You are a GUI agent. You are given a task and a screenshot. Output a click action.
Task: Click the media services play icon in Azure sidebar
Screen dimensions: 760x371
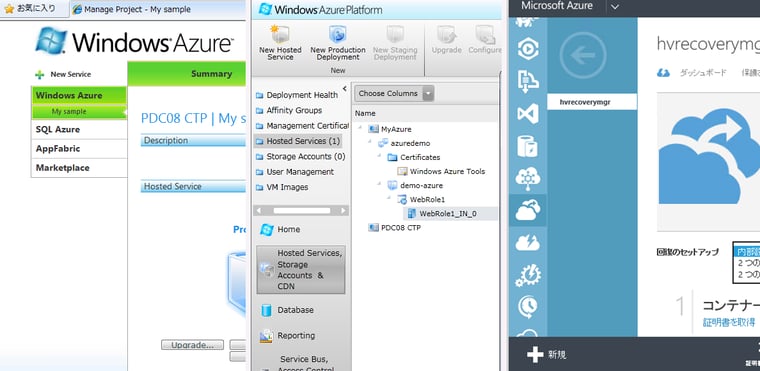(x=527, y=49)
